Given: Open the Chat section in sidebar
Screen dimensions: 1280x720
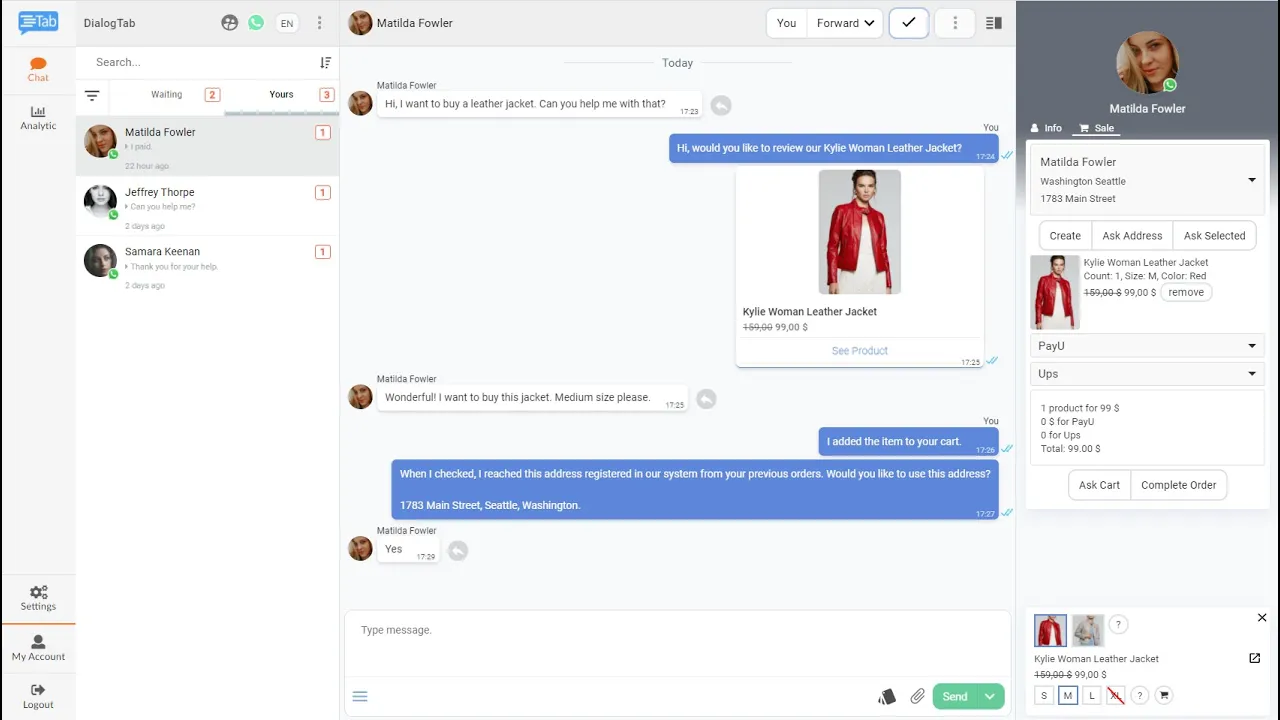Looking at the screenshot, I should (38, 69).
